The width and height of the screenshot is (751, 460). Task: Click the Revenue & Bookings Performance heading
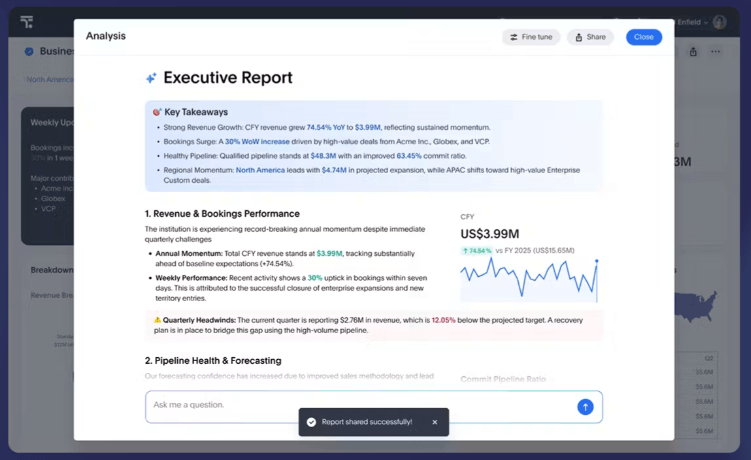[x=222, y=214]
